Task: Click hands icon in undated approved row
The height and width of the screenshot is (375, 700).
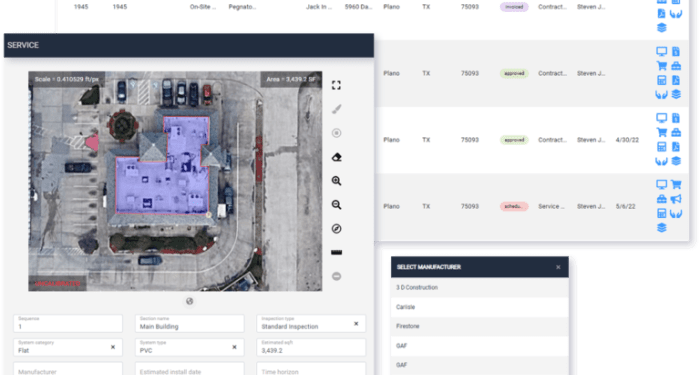Action: [x=662, y=95]
